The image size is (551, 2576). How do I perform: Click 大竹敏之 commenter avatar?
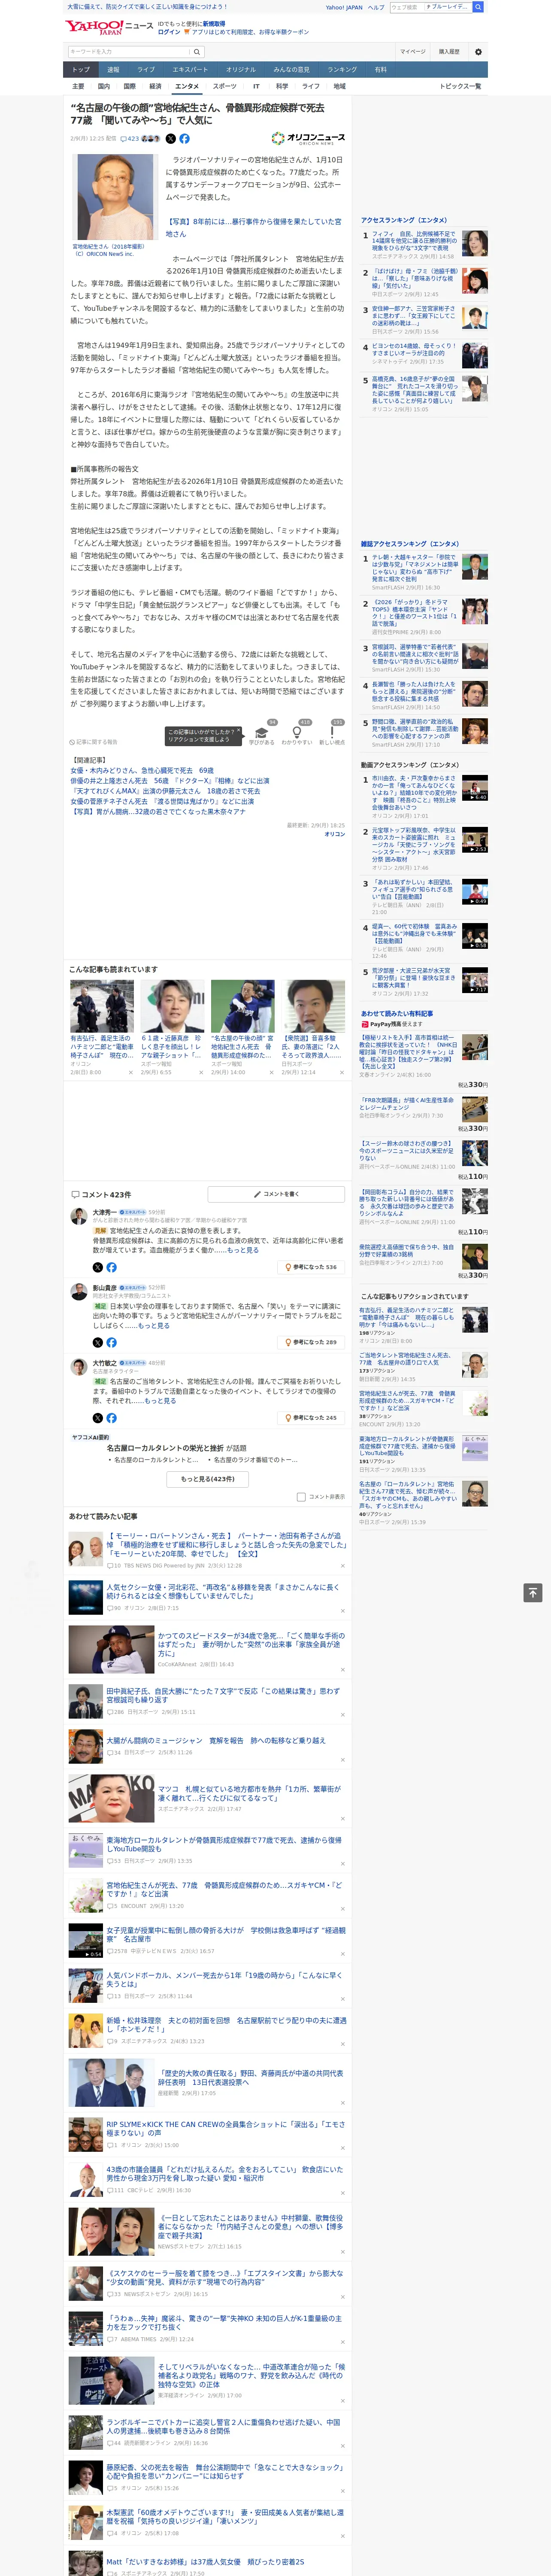coord(78,1367)
